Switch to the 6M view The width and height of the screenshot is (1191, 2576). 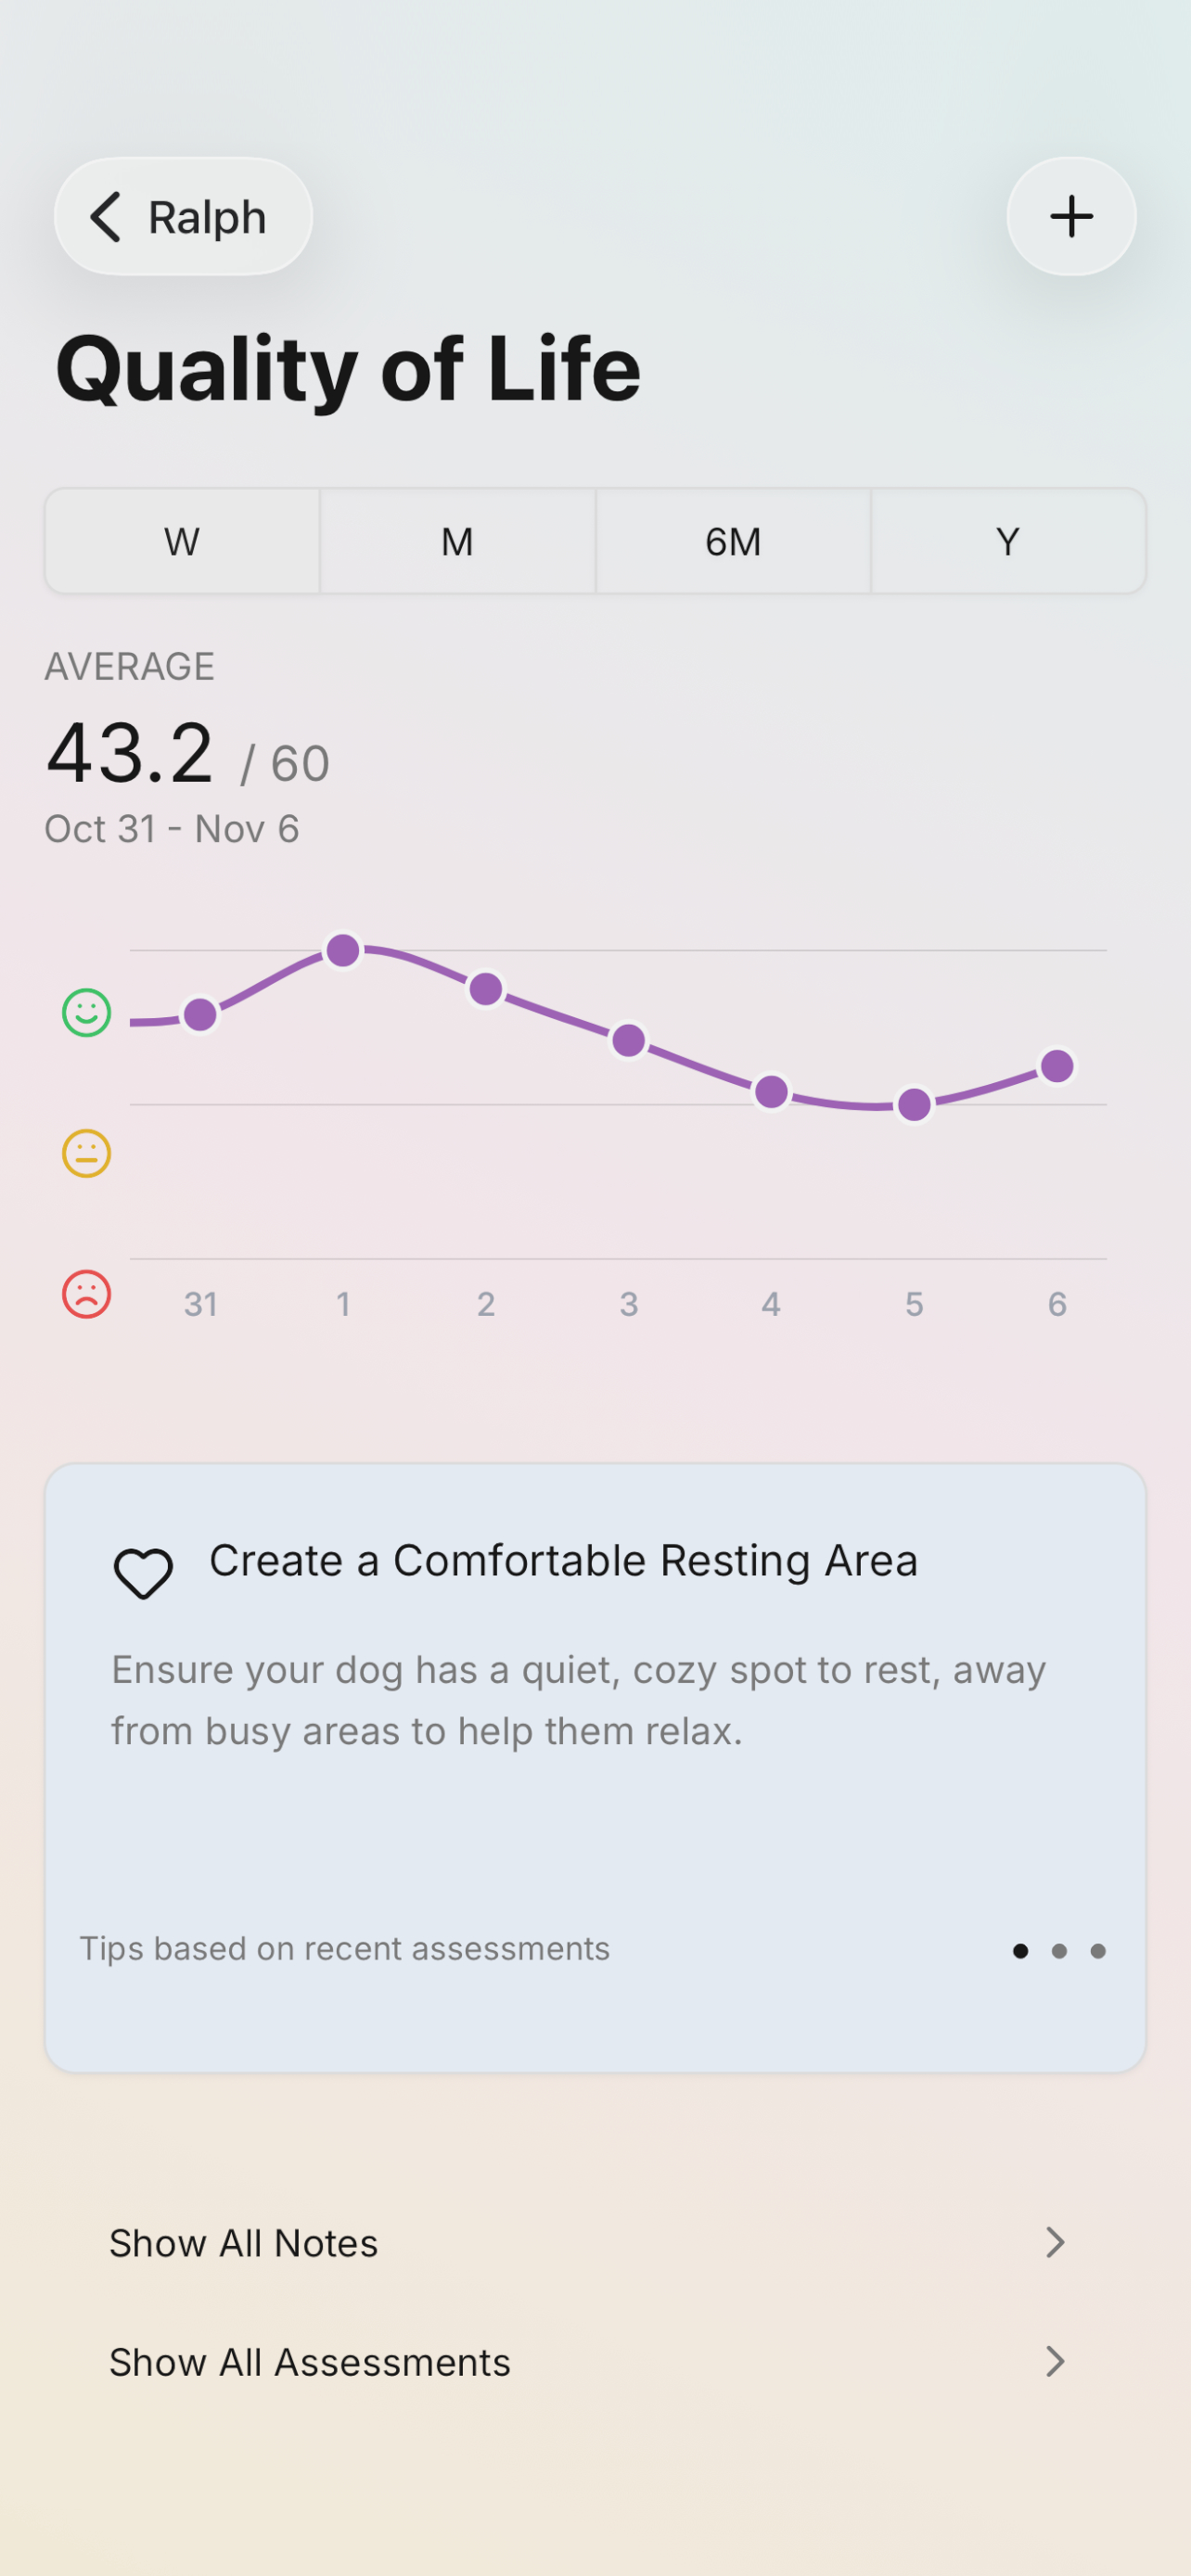point(733,541)
